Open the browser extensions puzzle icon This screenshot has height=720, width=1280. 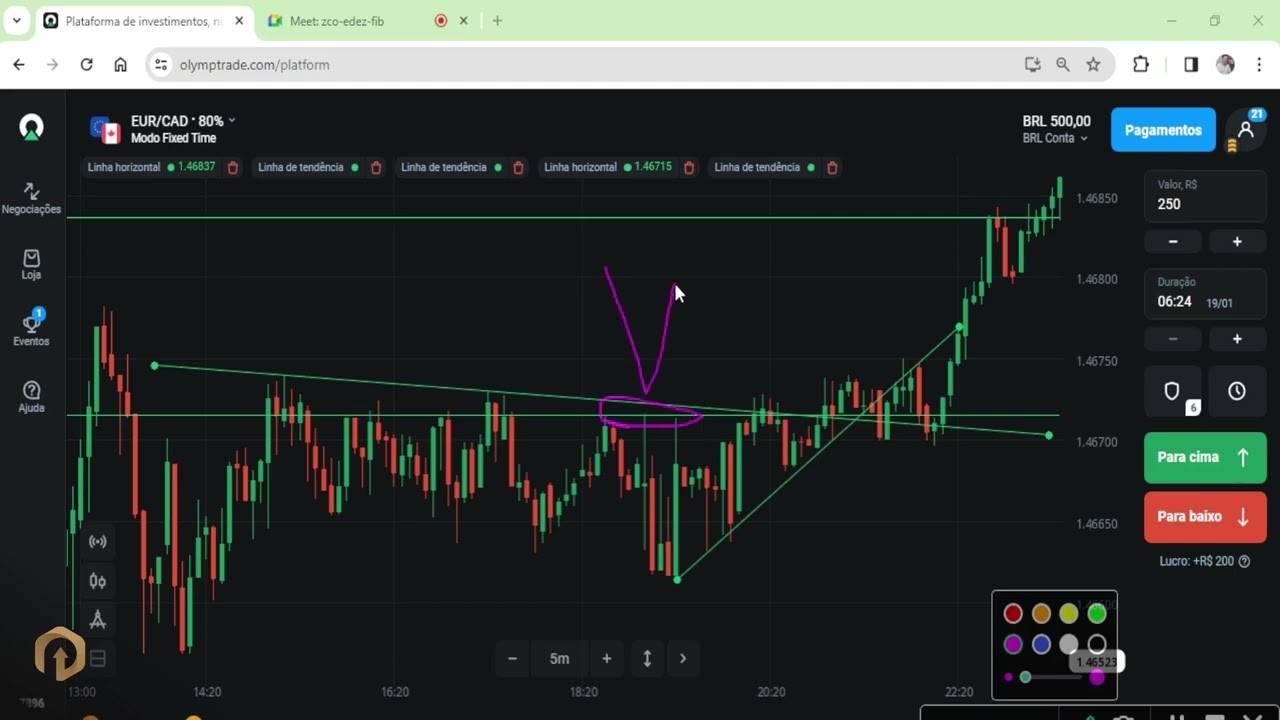click(x=1141, y=65)
